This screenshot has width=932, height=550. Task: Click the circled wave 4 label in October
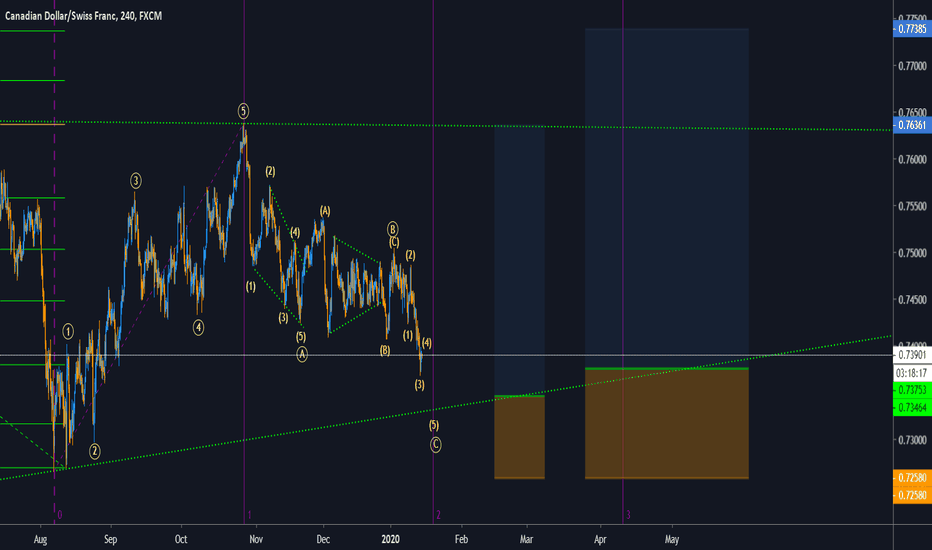click(199, 326)
